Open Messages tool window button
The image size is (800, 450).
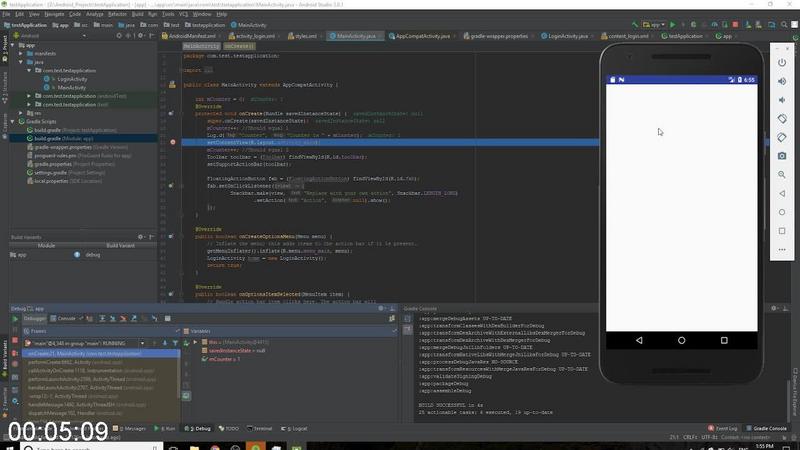pyautogui.click(x=129, y=429)
